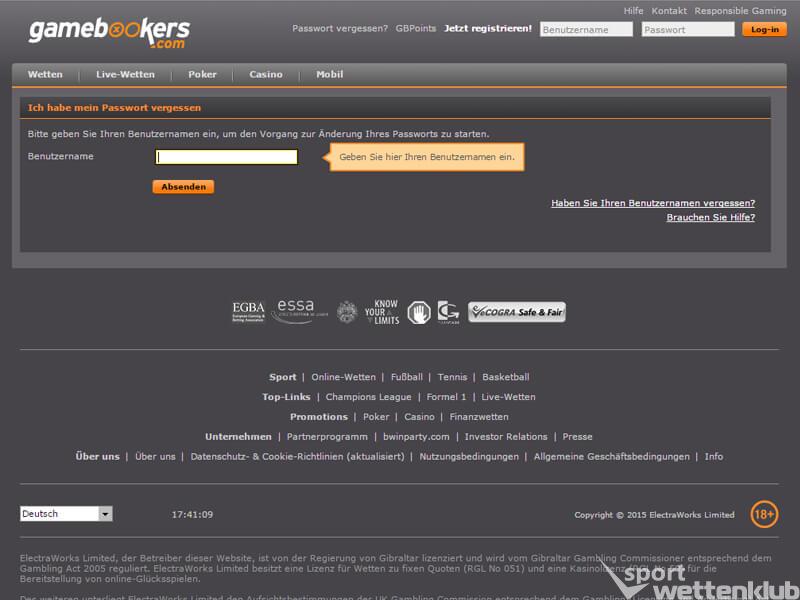
Task: Open the Responsible Gaming link
Action: point(740,11)
